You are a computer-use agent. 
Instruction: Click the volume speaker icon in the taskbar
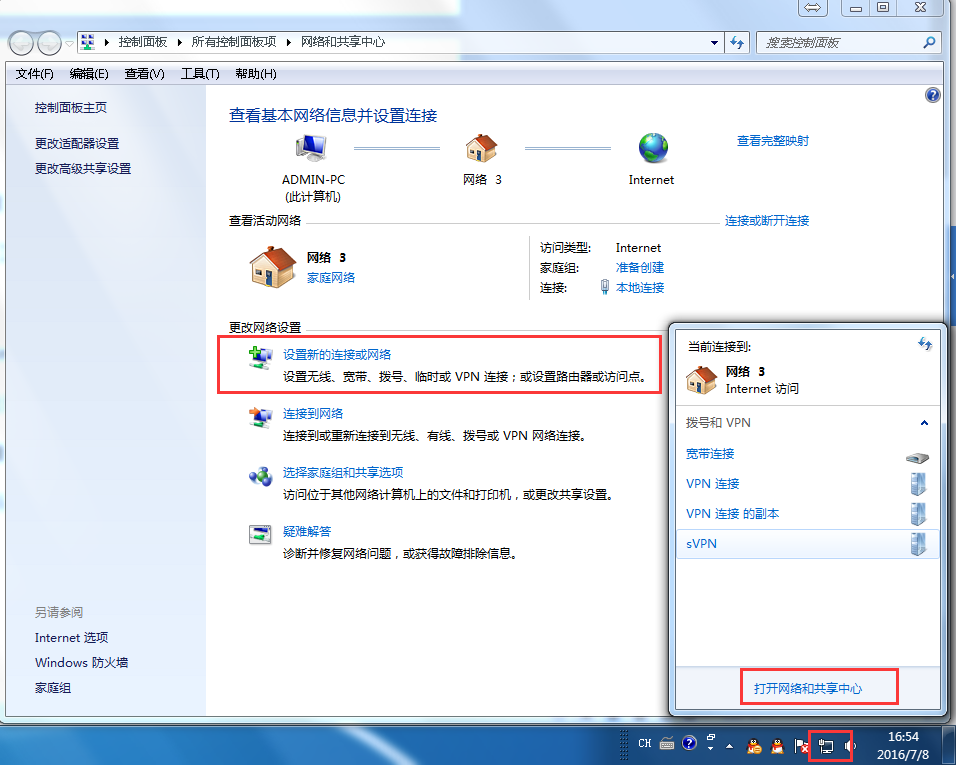click(x=848, y=746)
